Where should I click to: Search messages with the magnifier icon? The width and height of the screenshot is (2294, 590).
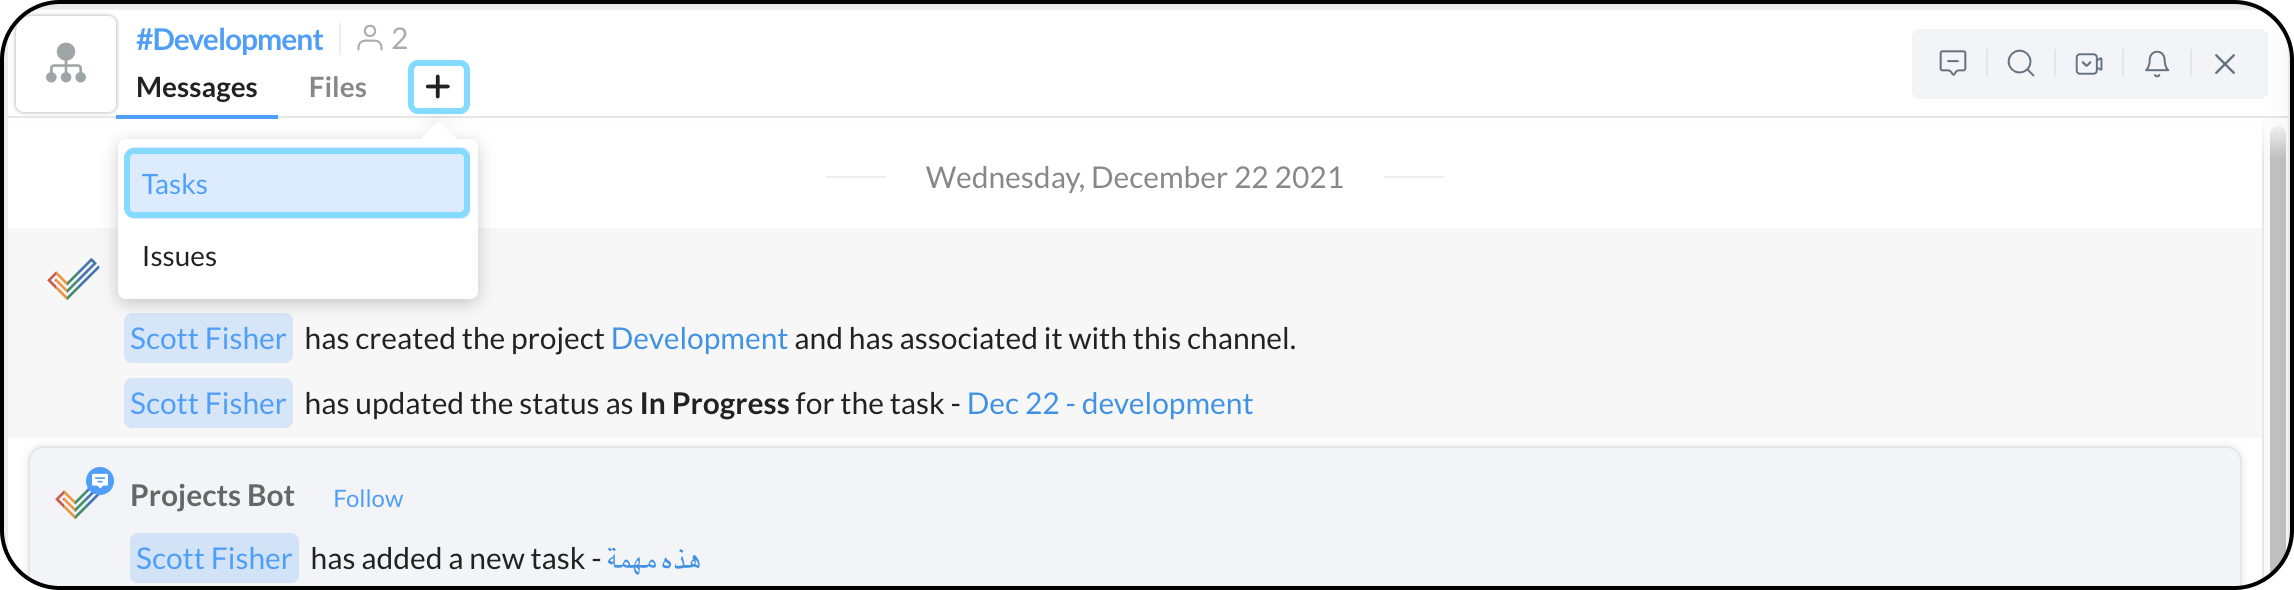click(2020, 64)
